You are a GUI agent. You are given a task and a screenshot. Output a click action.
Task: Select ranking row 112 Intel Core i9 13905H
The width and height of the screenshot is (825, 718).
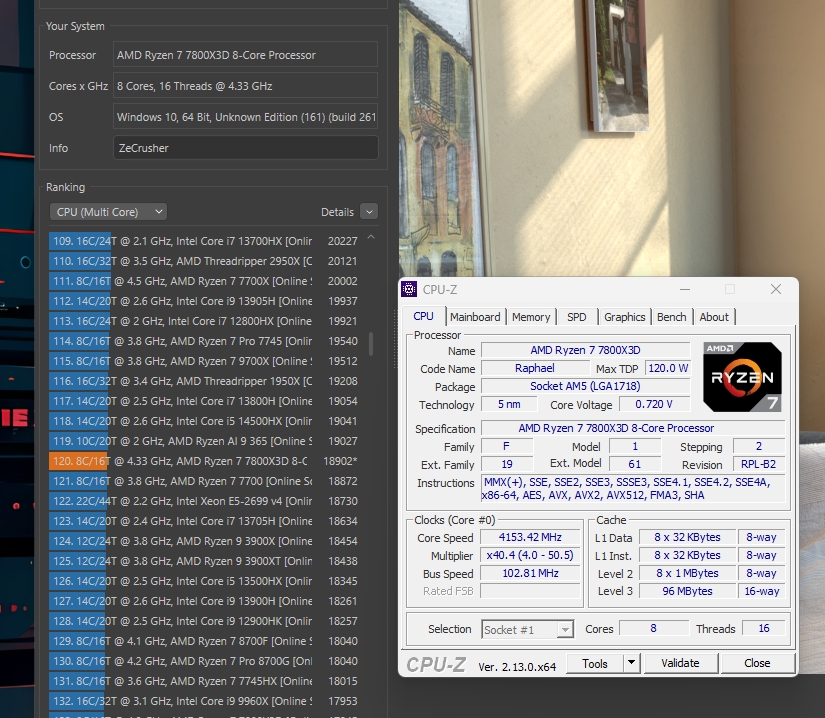pos(204,301)
